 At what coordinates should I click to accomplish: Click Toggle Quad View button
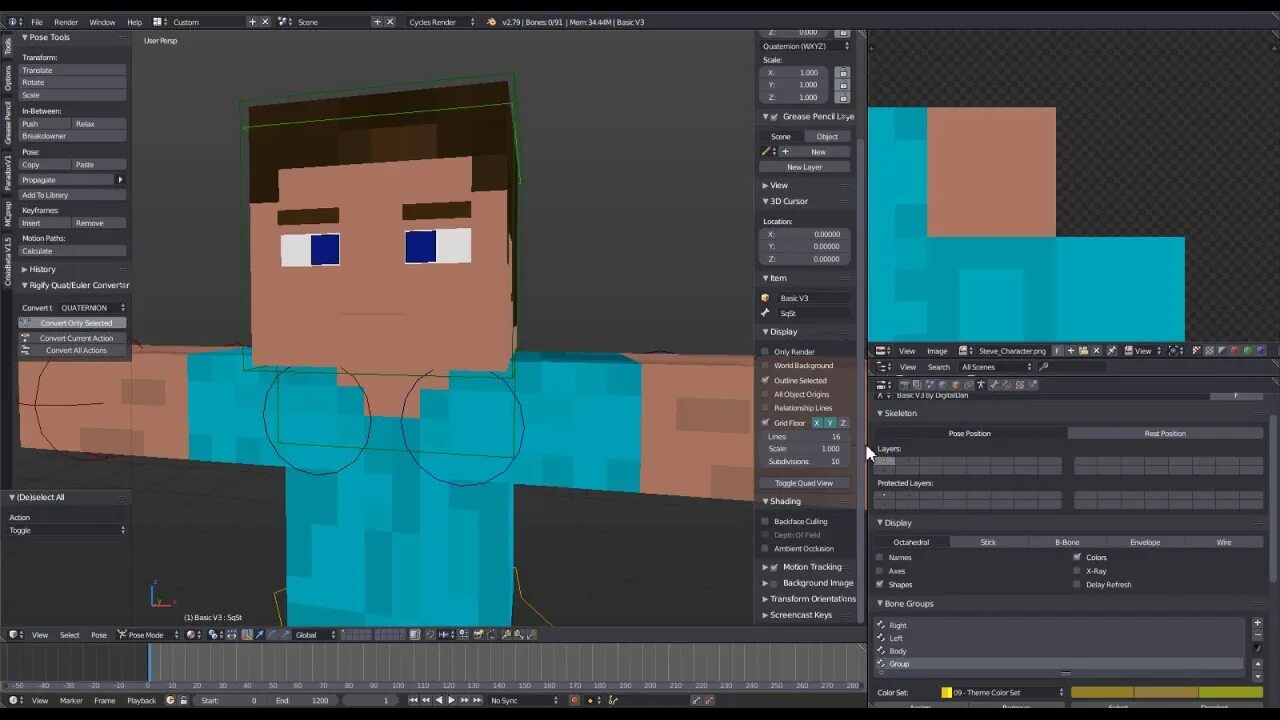pyautogui.click(x=804, y=483)
